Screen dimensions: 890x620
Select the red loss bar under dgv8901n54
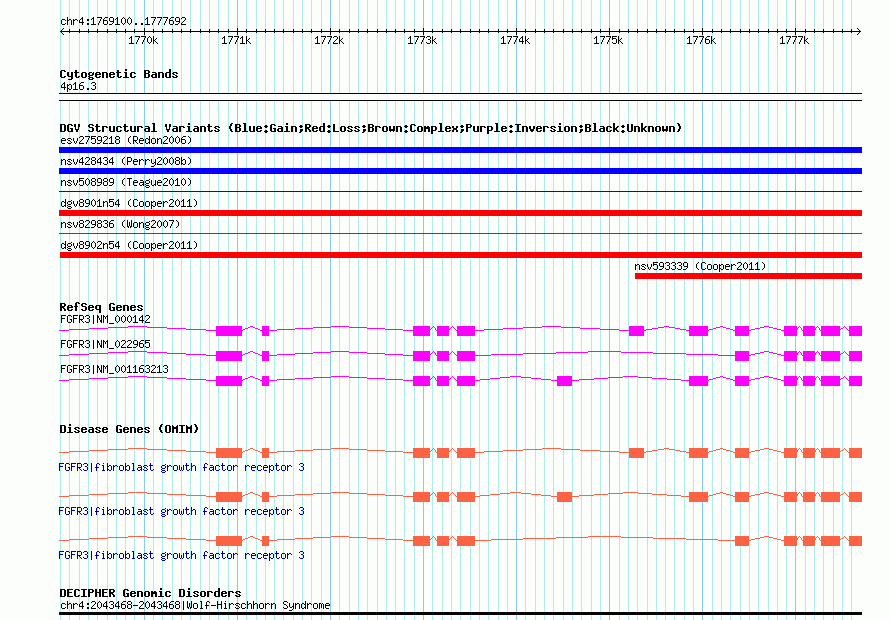tap(460, 213)
